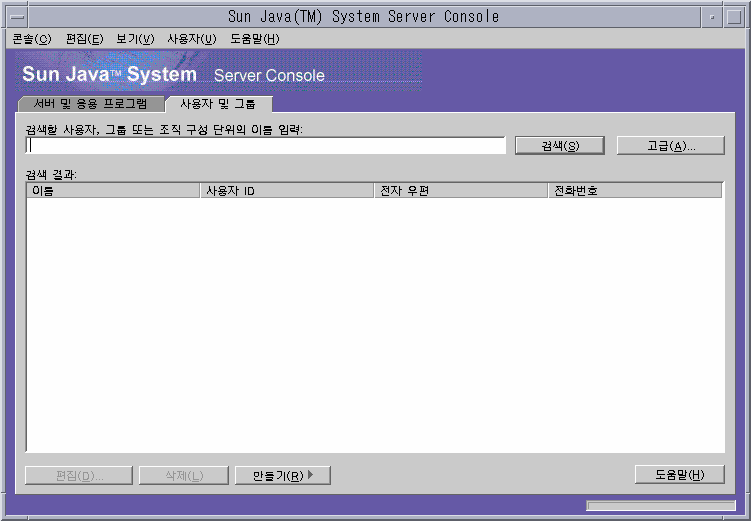Click the 검색(S) search button

(560, 146)
